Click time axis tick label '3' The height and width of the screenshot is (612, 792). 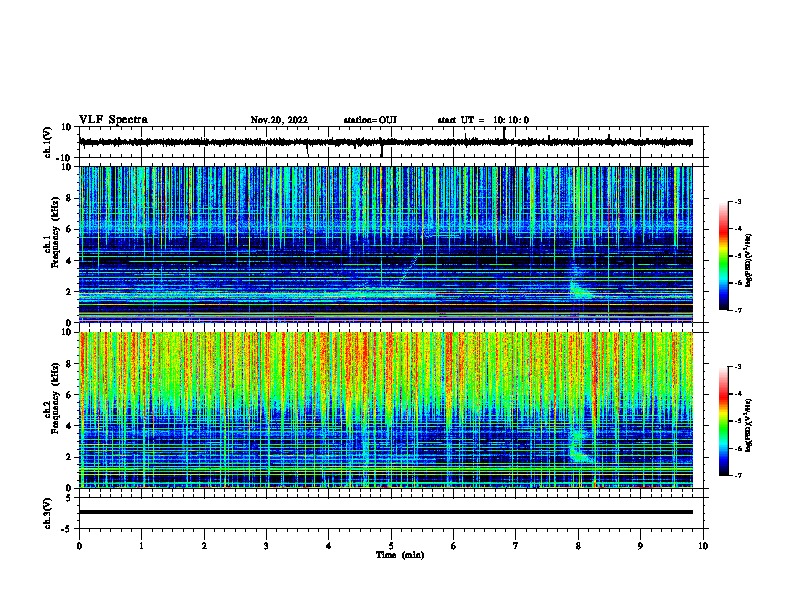tap(266, 546)
